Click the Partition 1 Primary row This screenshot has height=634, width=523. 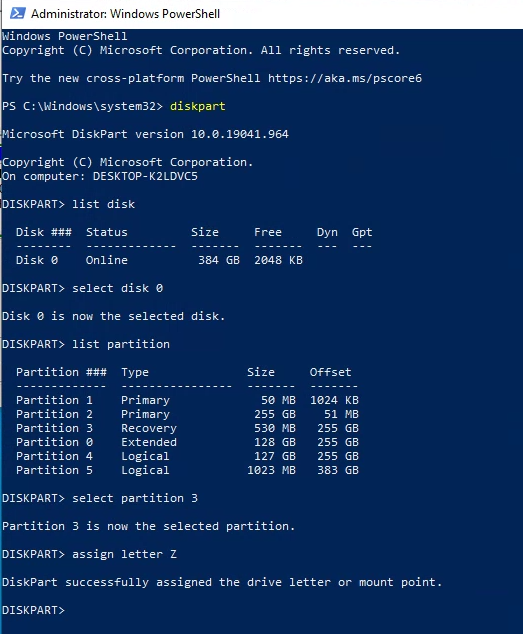pyautogui.click(x=187, y=400)
